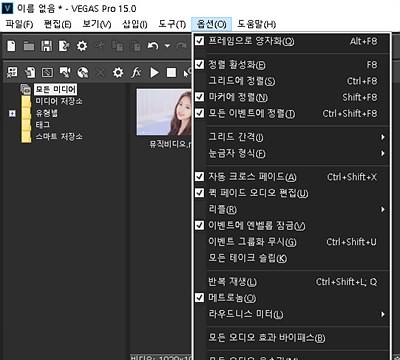Remove unused media icon in Project Media toolbar
The height and width of the screenshot is (360, 400).
[x=12, y=72]
